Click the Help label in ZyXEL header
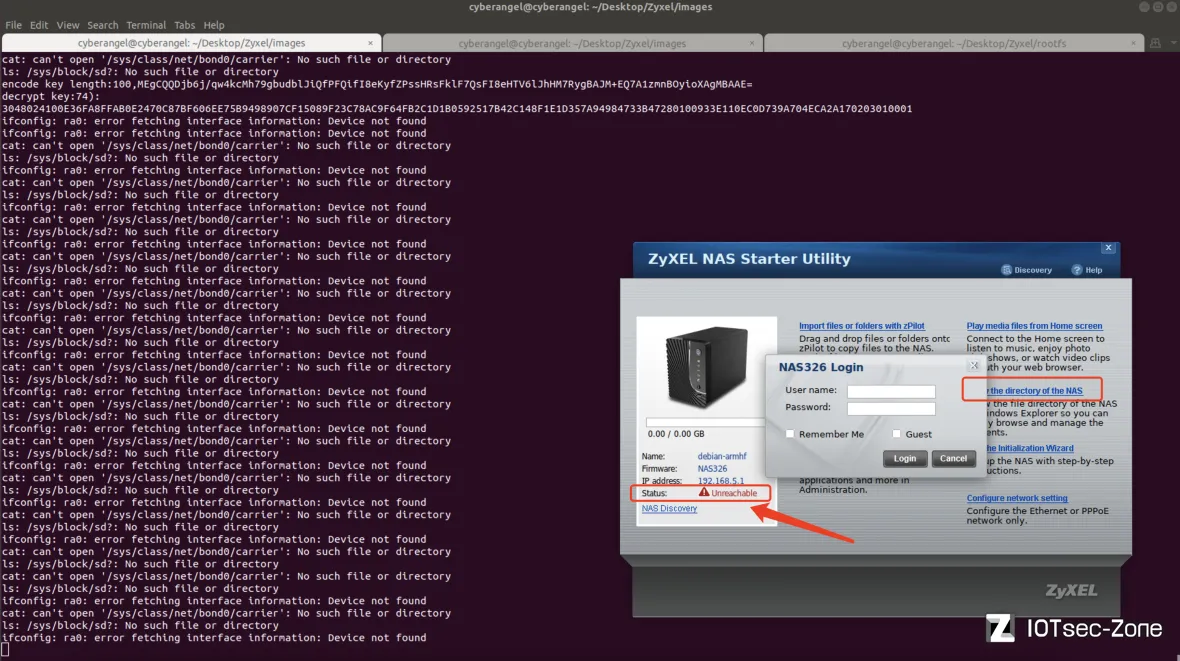 (1093, 270)
